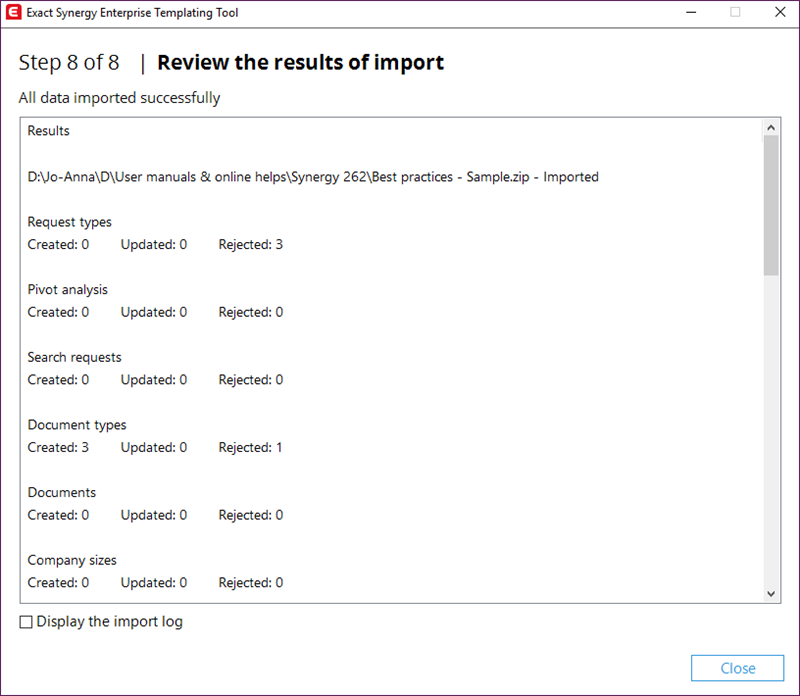Select the imported Sample.zip file path line
The height and width of the screenshot is (696, 800).
point(313,177)
